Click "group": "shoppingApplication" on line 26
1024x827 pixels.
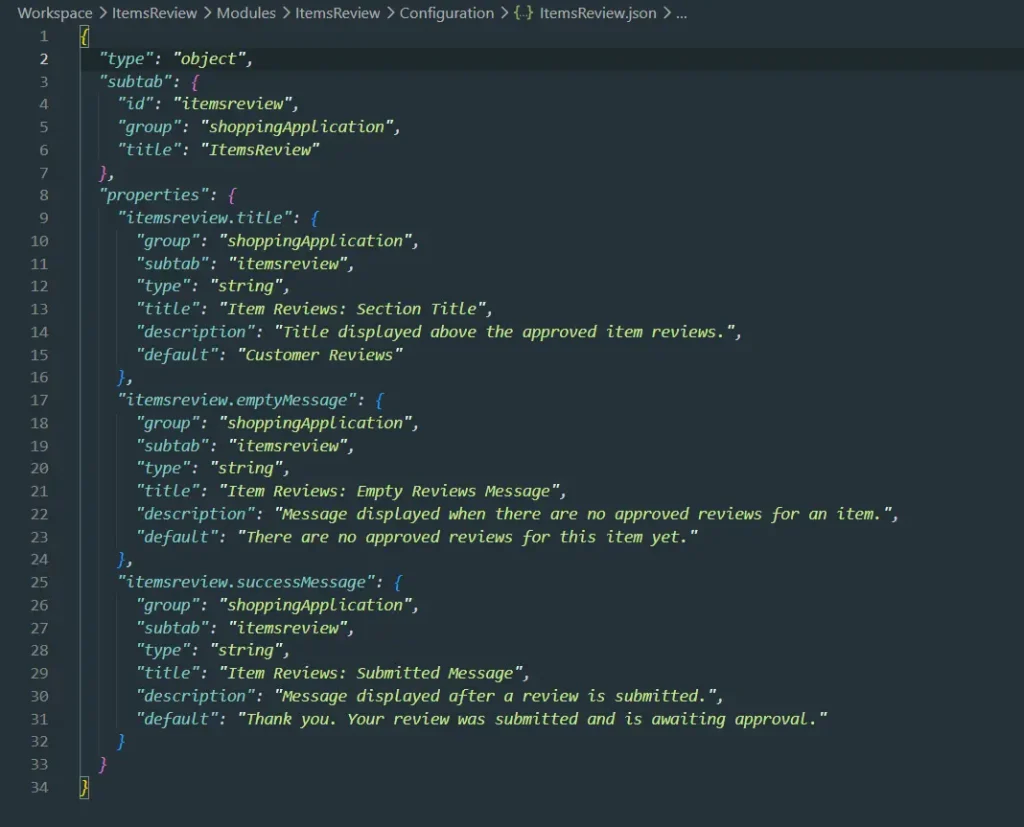[277, 605]
